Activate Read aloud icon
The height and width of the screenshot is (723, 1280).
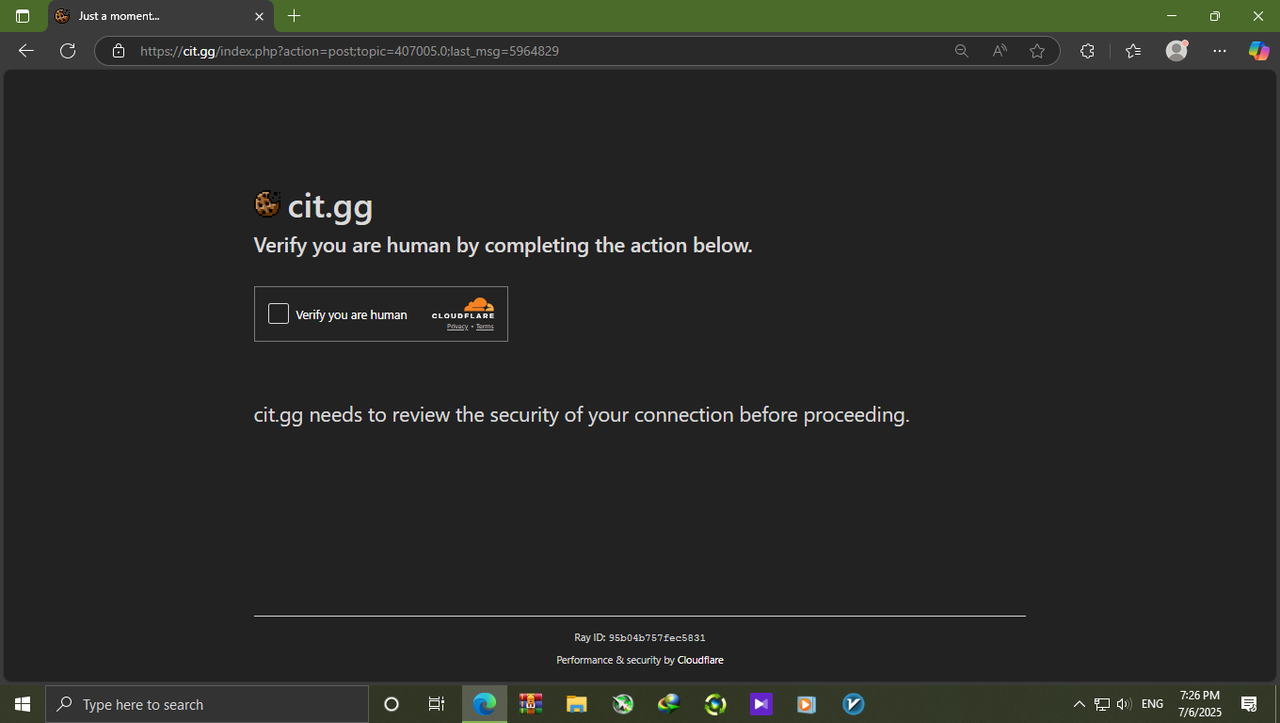point(999,51)
